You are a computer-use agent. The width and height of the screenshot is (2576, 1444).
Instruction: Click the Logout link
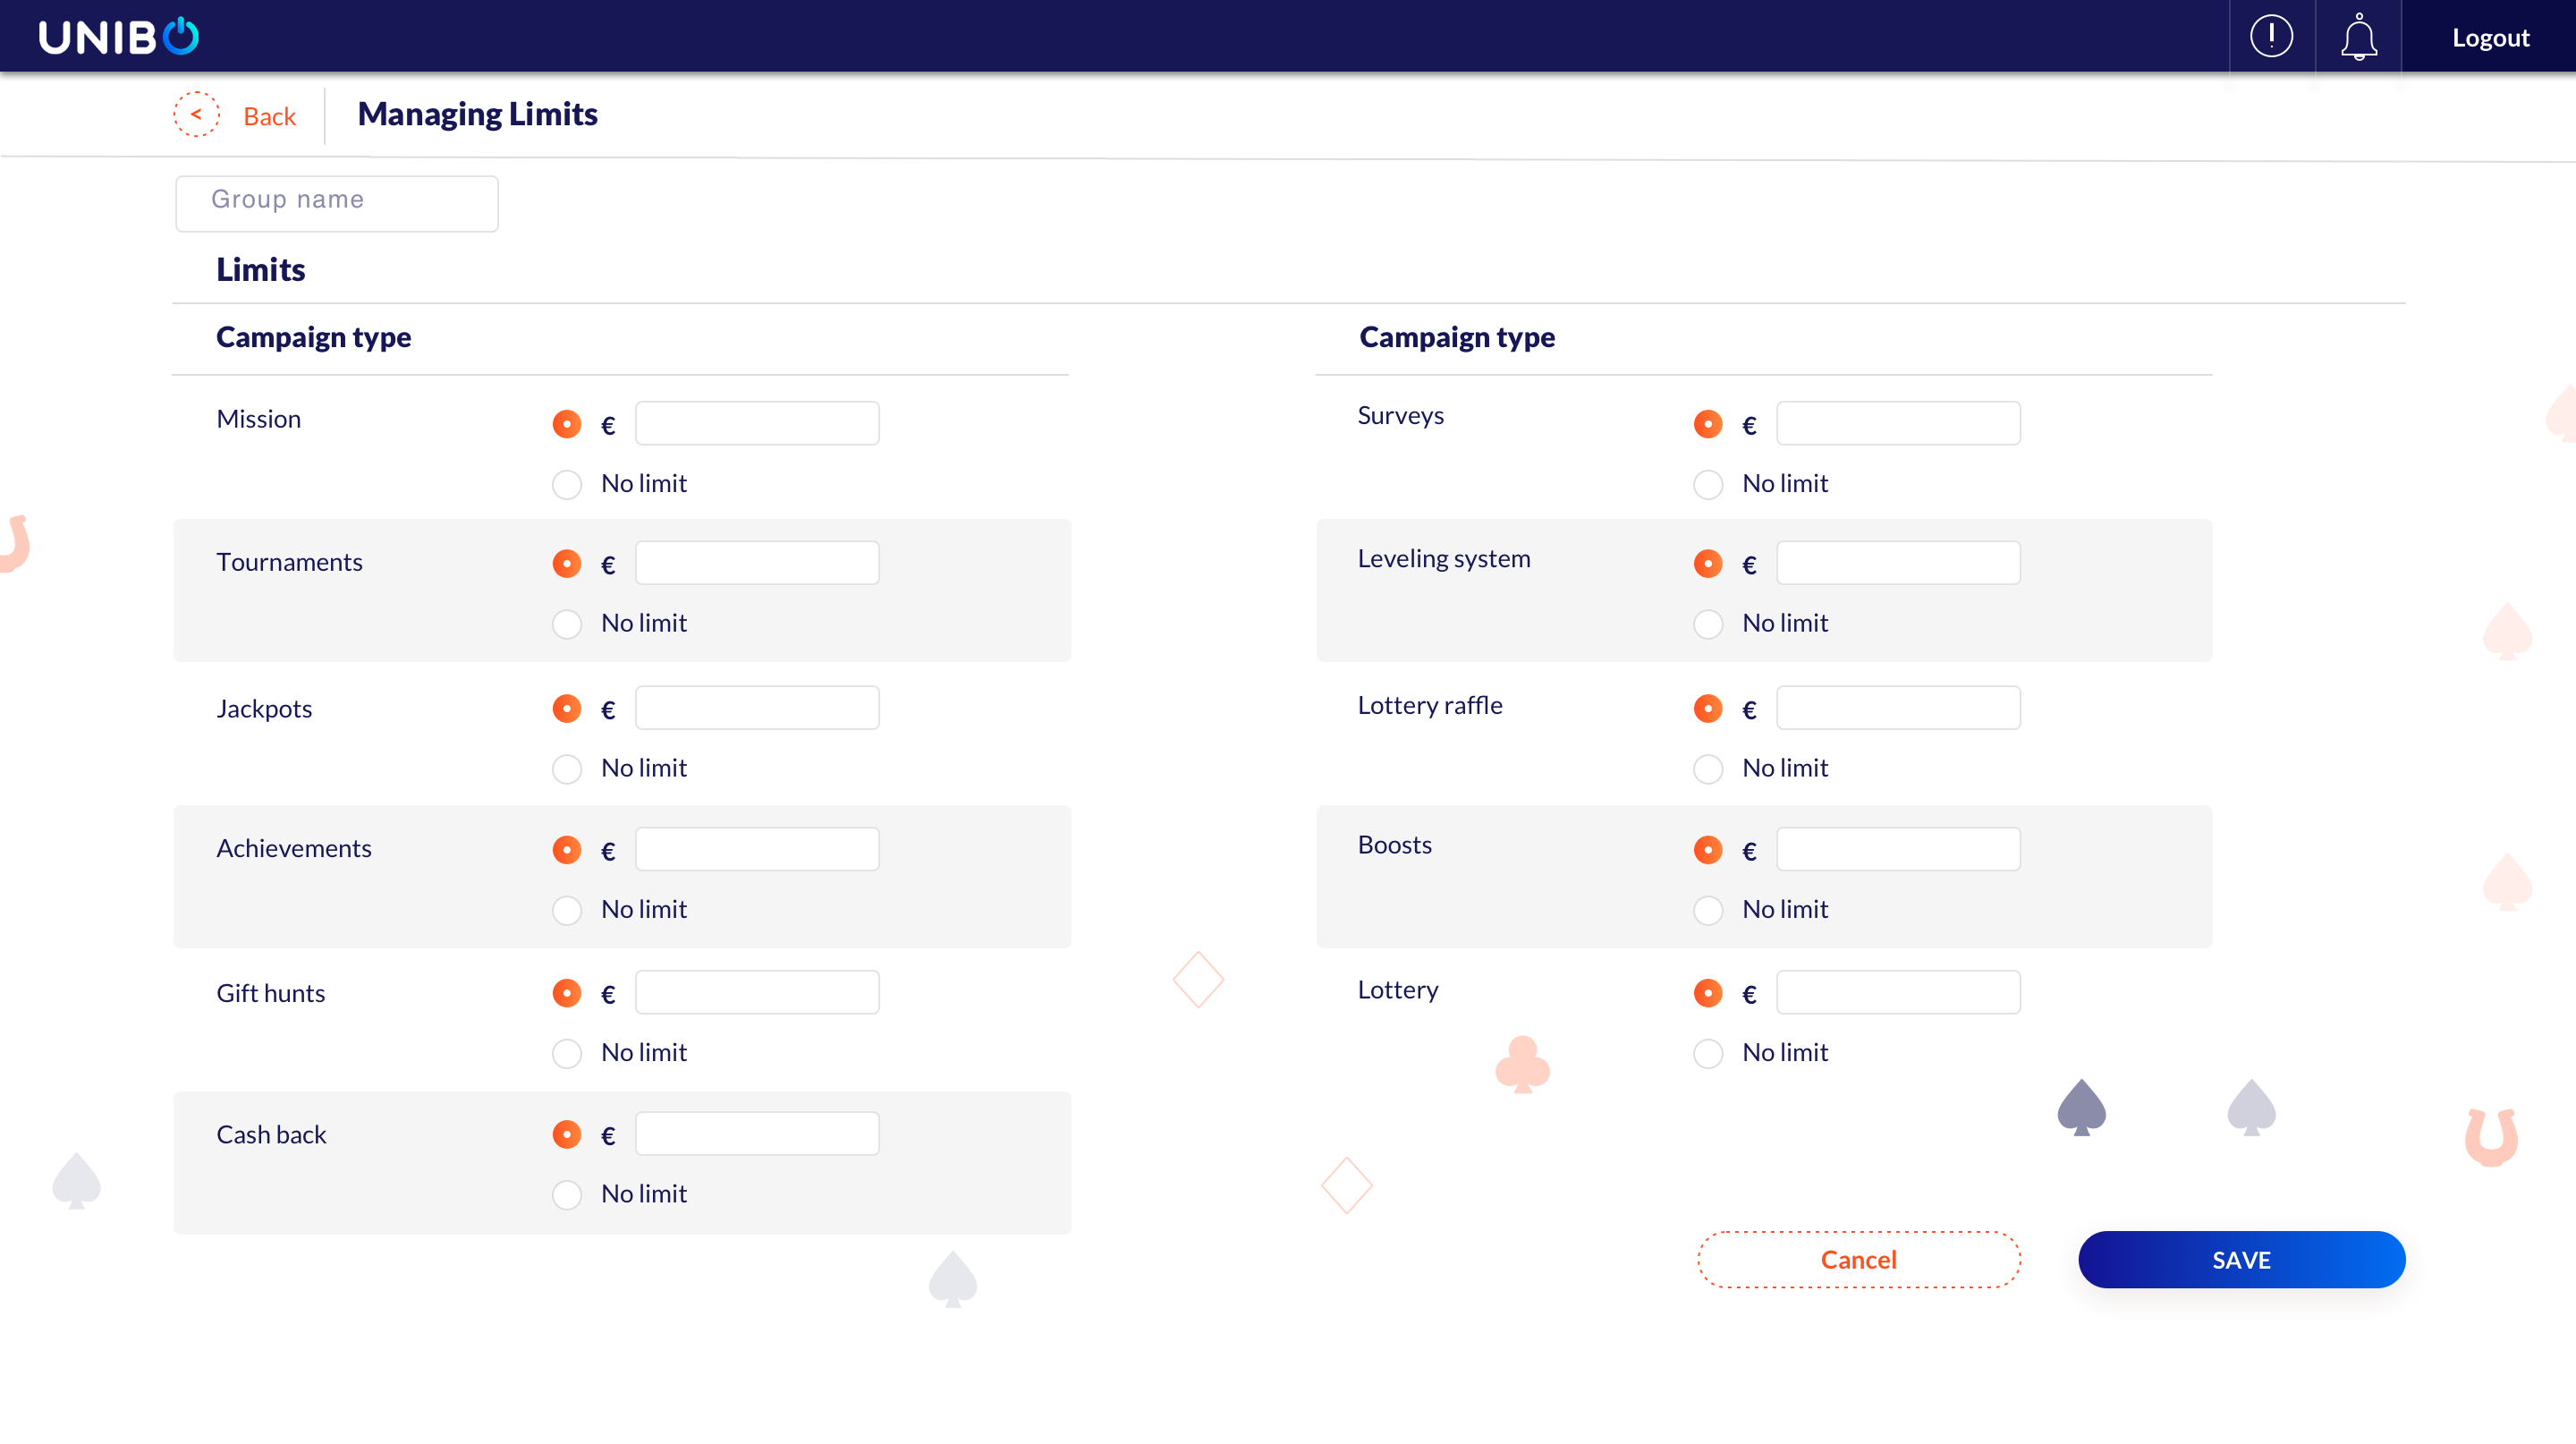pyautogui.click(x=2490, y=38)
